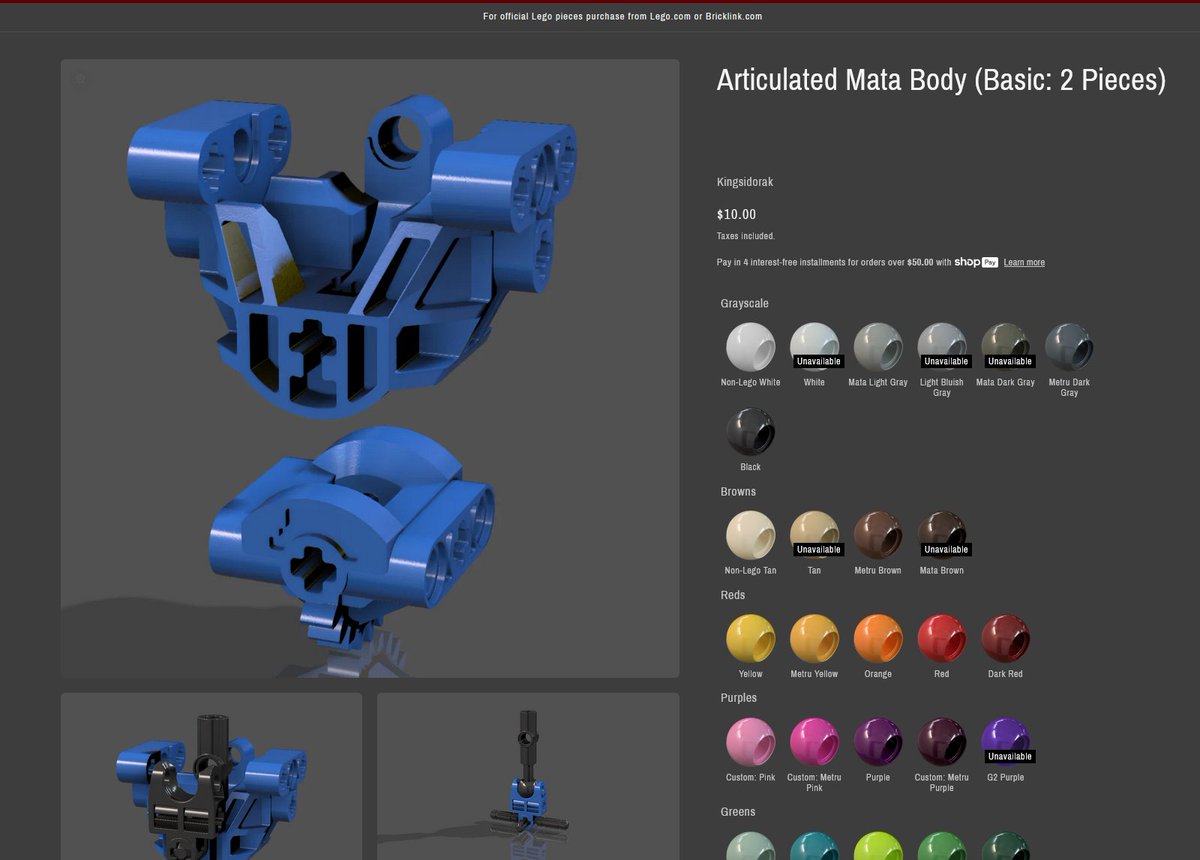This screenshot has height=860, width=1200.
Task: Choose the Non-Lego Tan swatch
Action: point(750,535)
